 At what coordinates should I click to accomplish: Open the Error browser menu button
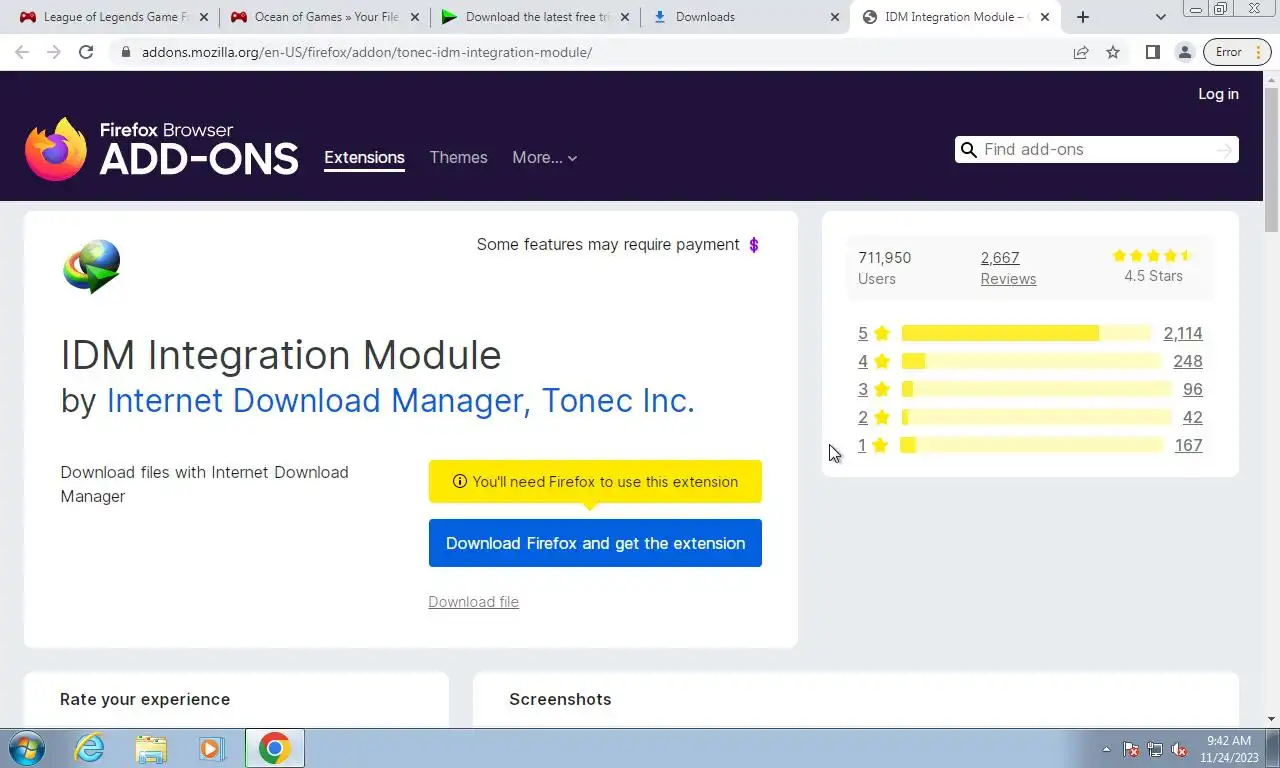tap(1237, 52)
